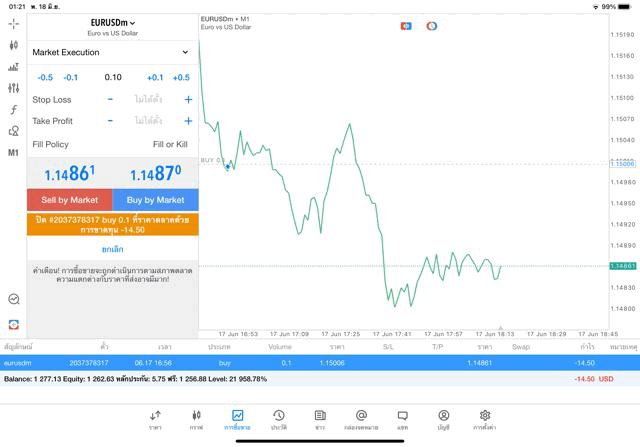Expand the EURUSDm symbol dropdown
Screen dimensions: 640x447
point(112,22)
